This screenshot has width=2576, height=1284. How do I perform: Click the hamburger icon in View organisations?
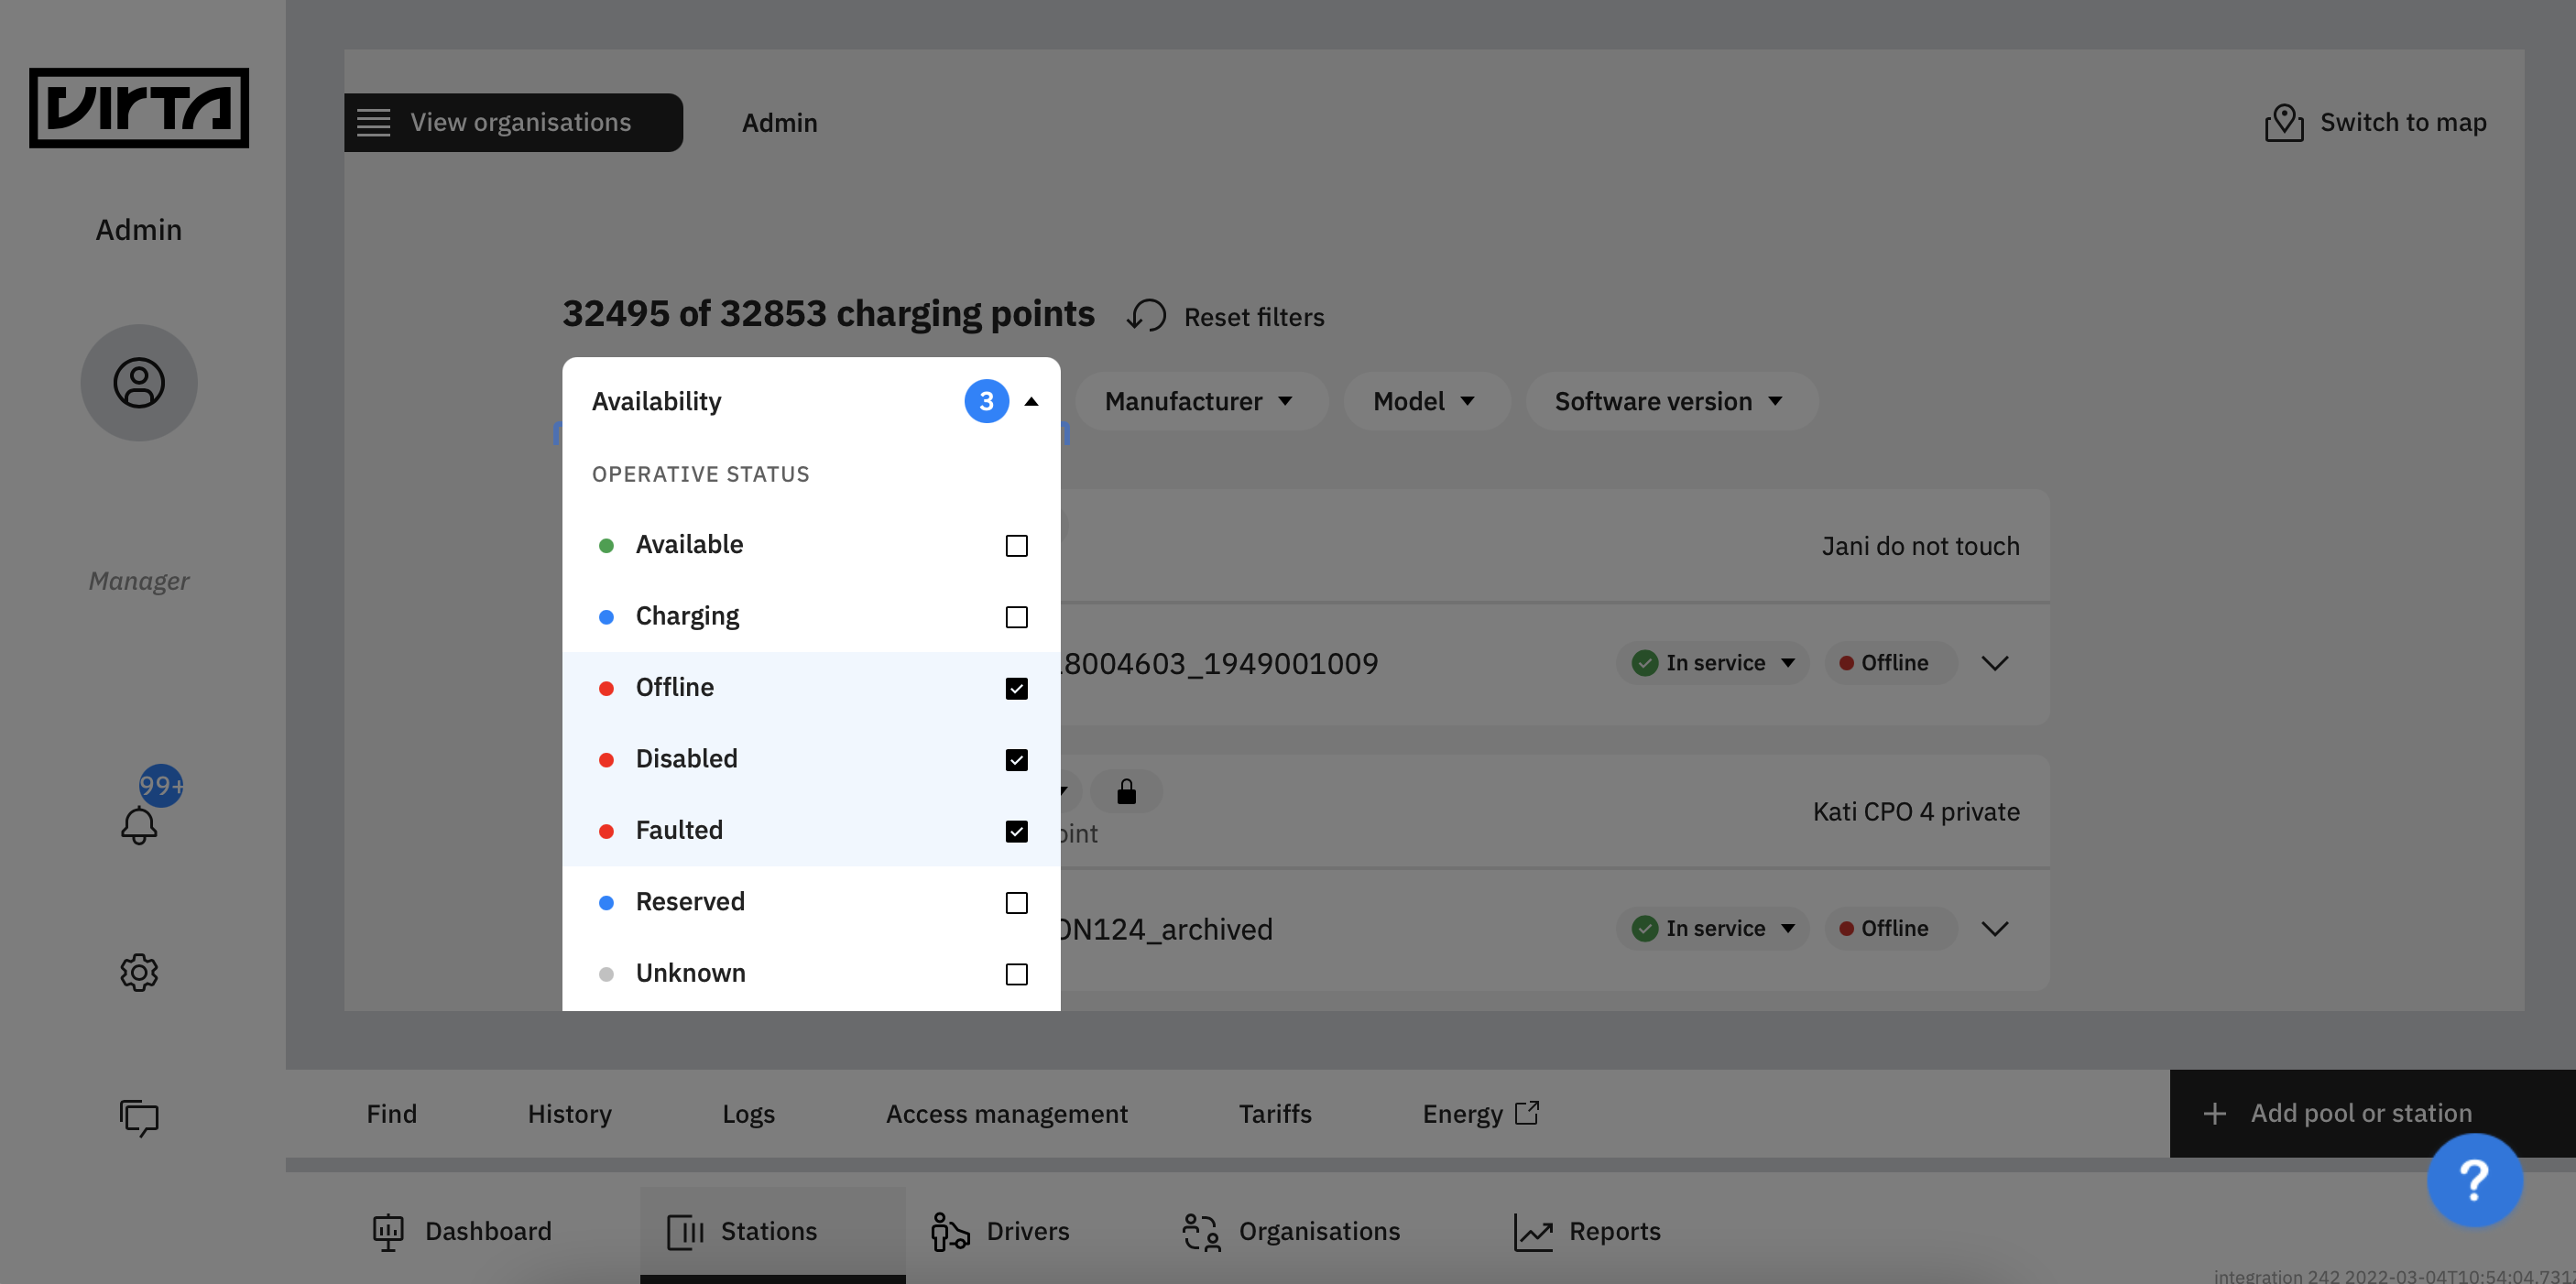coord(374,122)
